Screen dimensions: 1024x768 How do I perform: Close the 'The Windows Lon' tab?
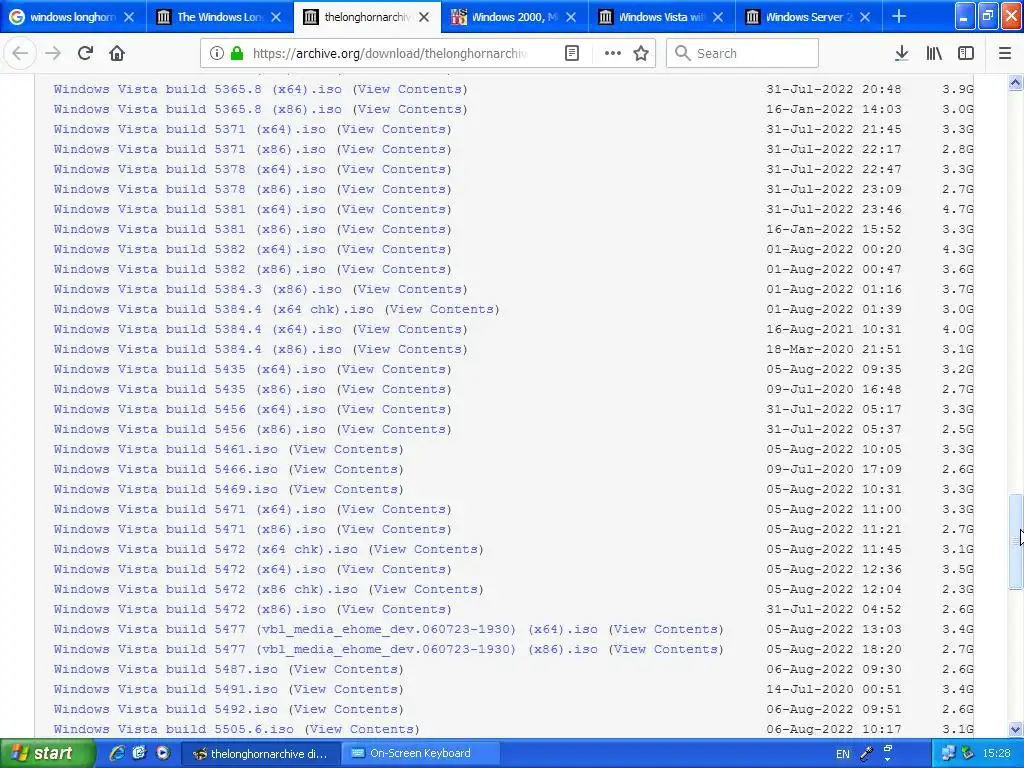point(276,17)
